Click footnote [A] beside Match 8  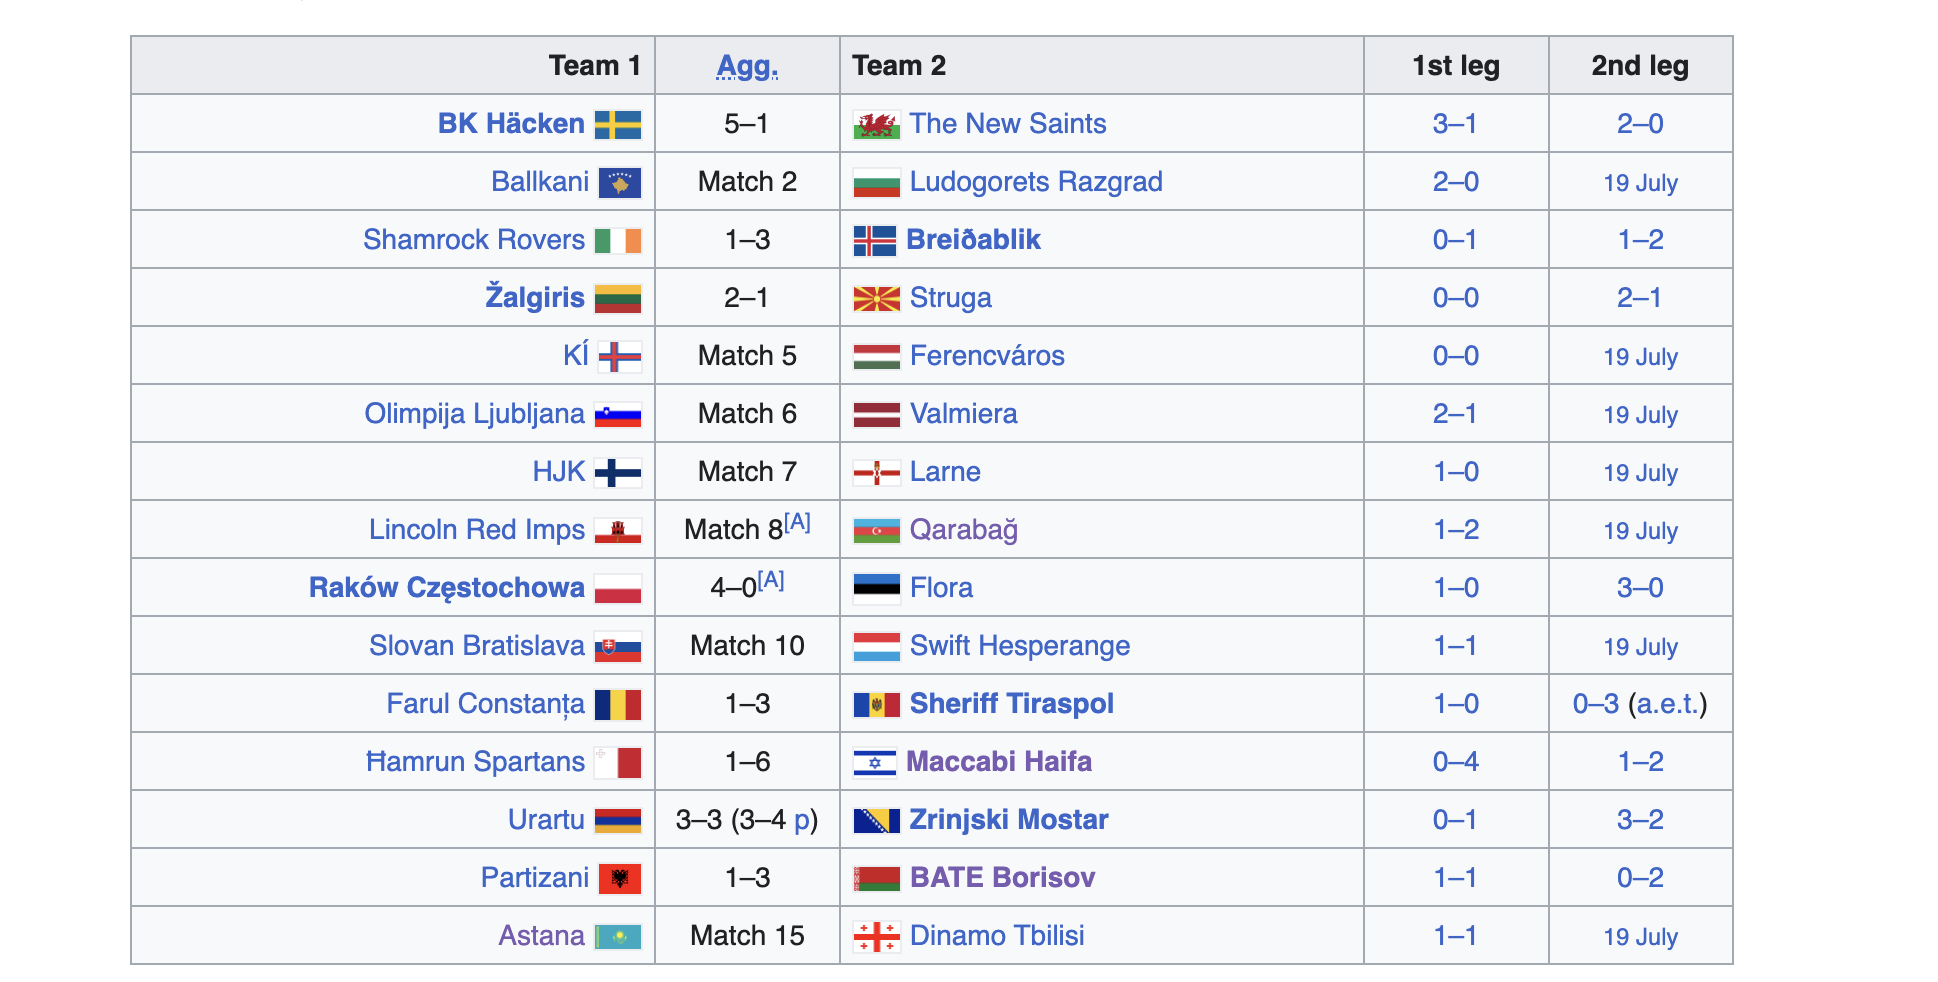[x=797, y=522]
